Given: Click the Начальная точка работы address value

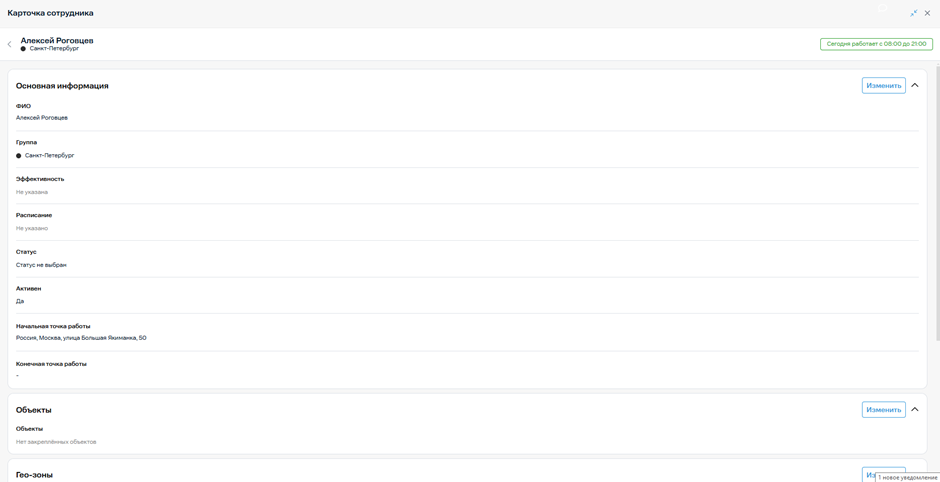Looking at the screenshot, I should (81, 338).
